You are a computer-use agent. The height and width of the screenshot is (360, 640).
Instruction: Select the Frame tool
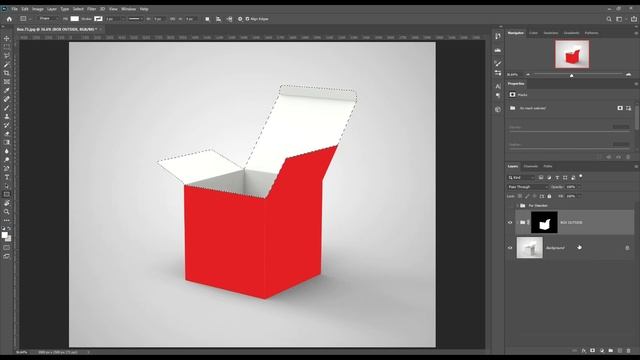coord(7,82)
